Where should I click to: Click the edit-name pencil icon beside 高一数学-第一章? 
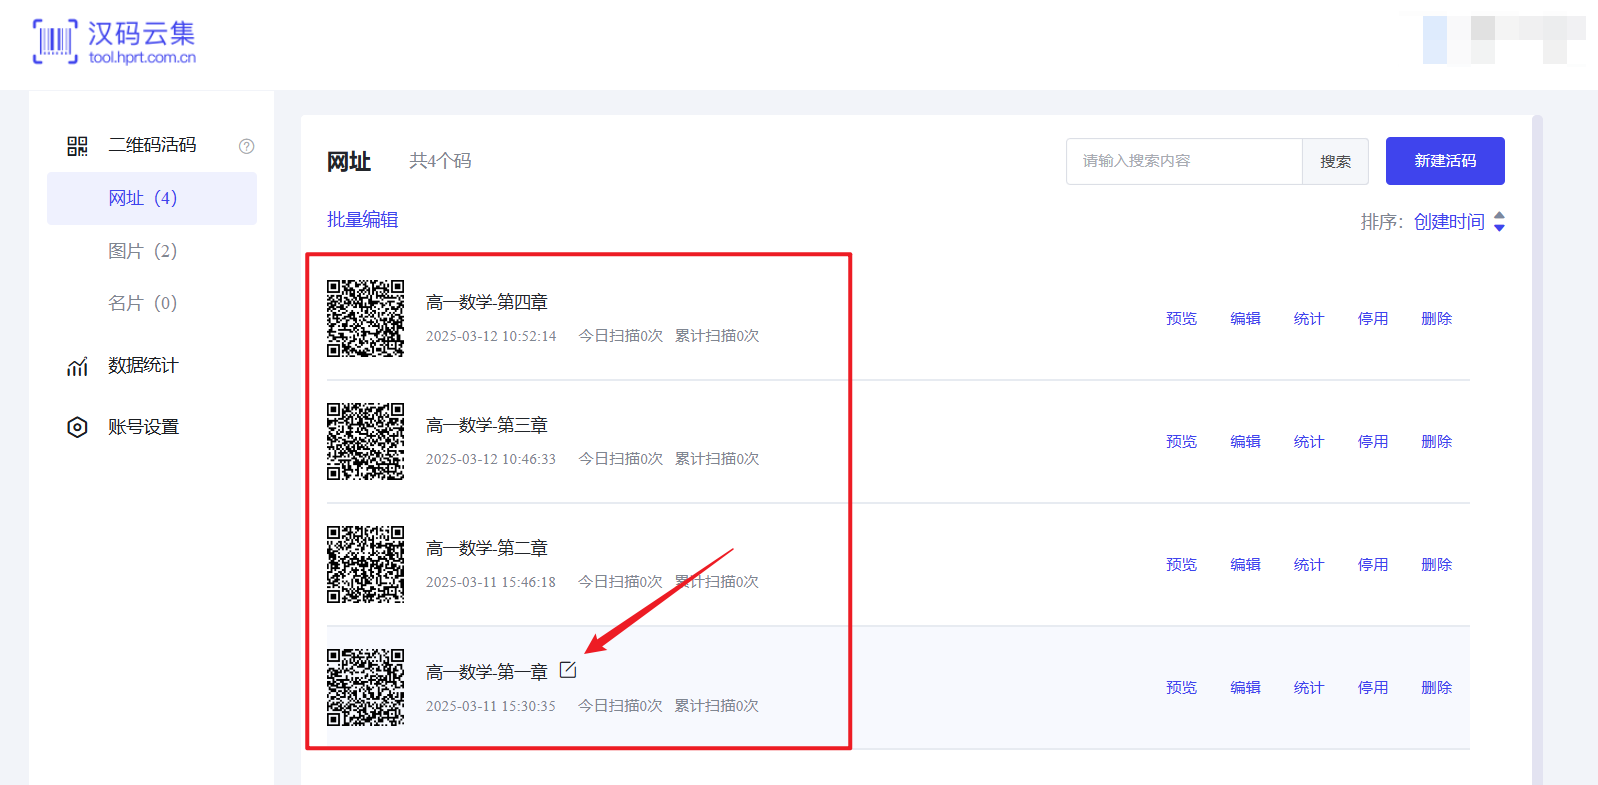tap(568, 670)
